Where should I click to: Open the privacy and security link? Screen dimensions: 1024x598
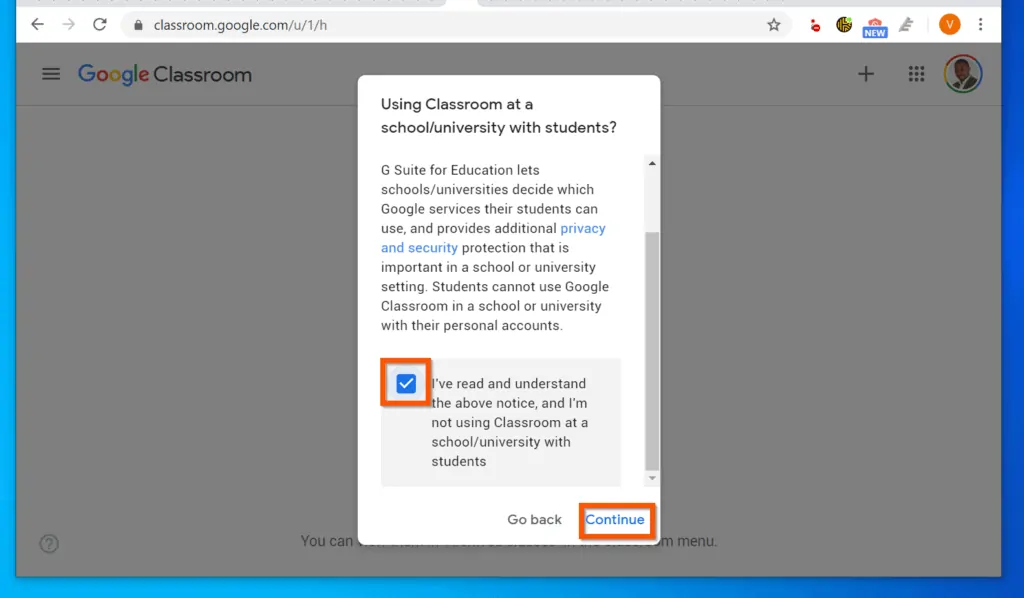(582, 228)
